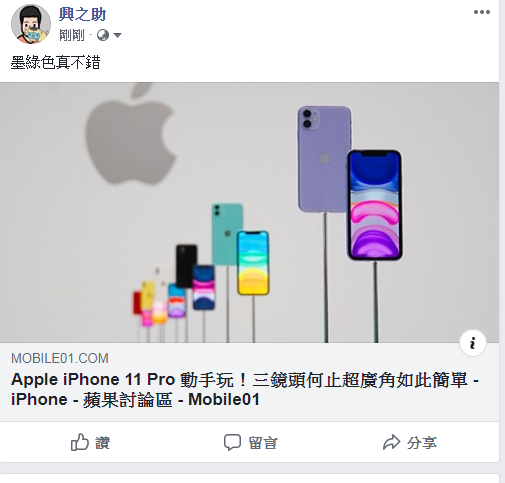
Task: Click the 墨綠色真不錯 post text
Action: coord(55,63)
